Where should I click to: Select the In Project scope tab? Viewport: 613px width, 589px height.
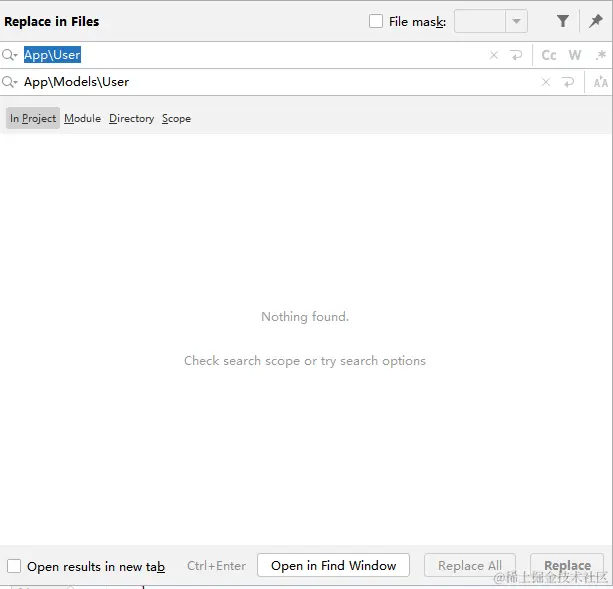[33, 118]
